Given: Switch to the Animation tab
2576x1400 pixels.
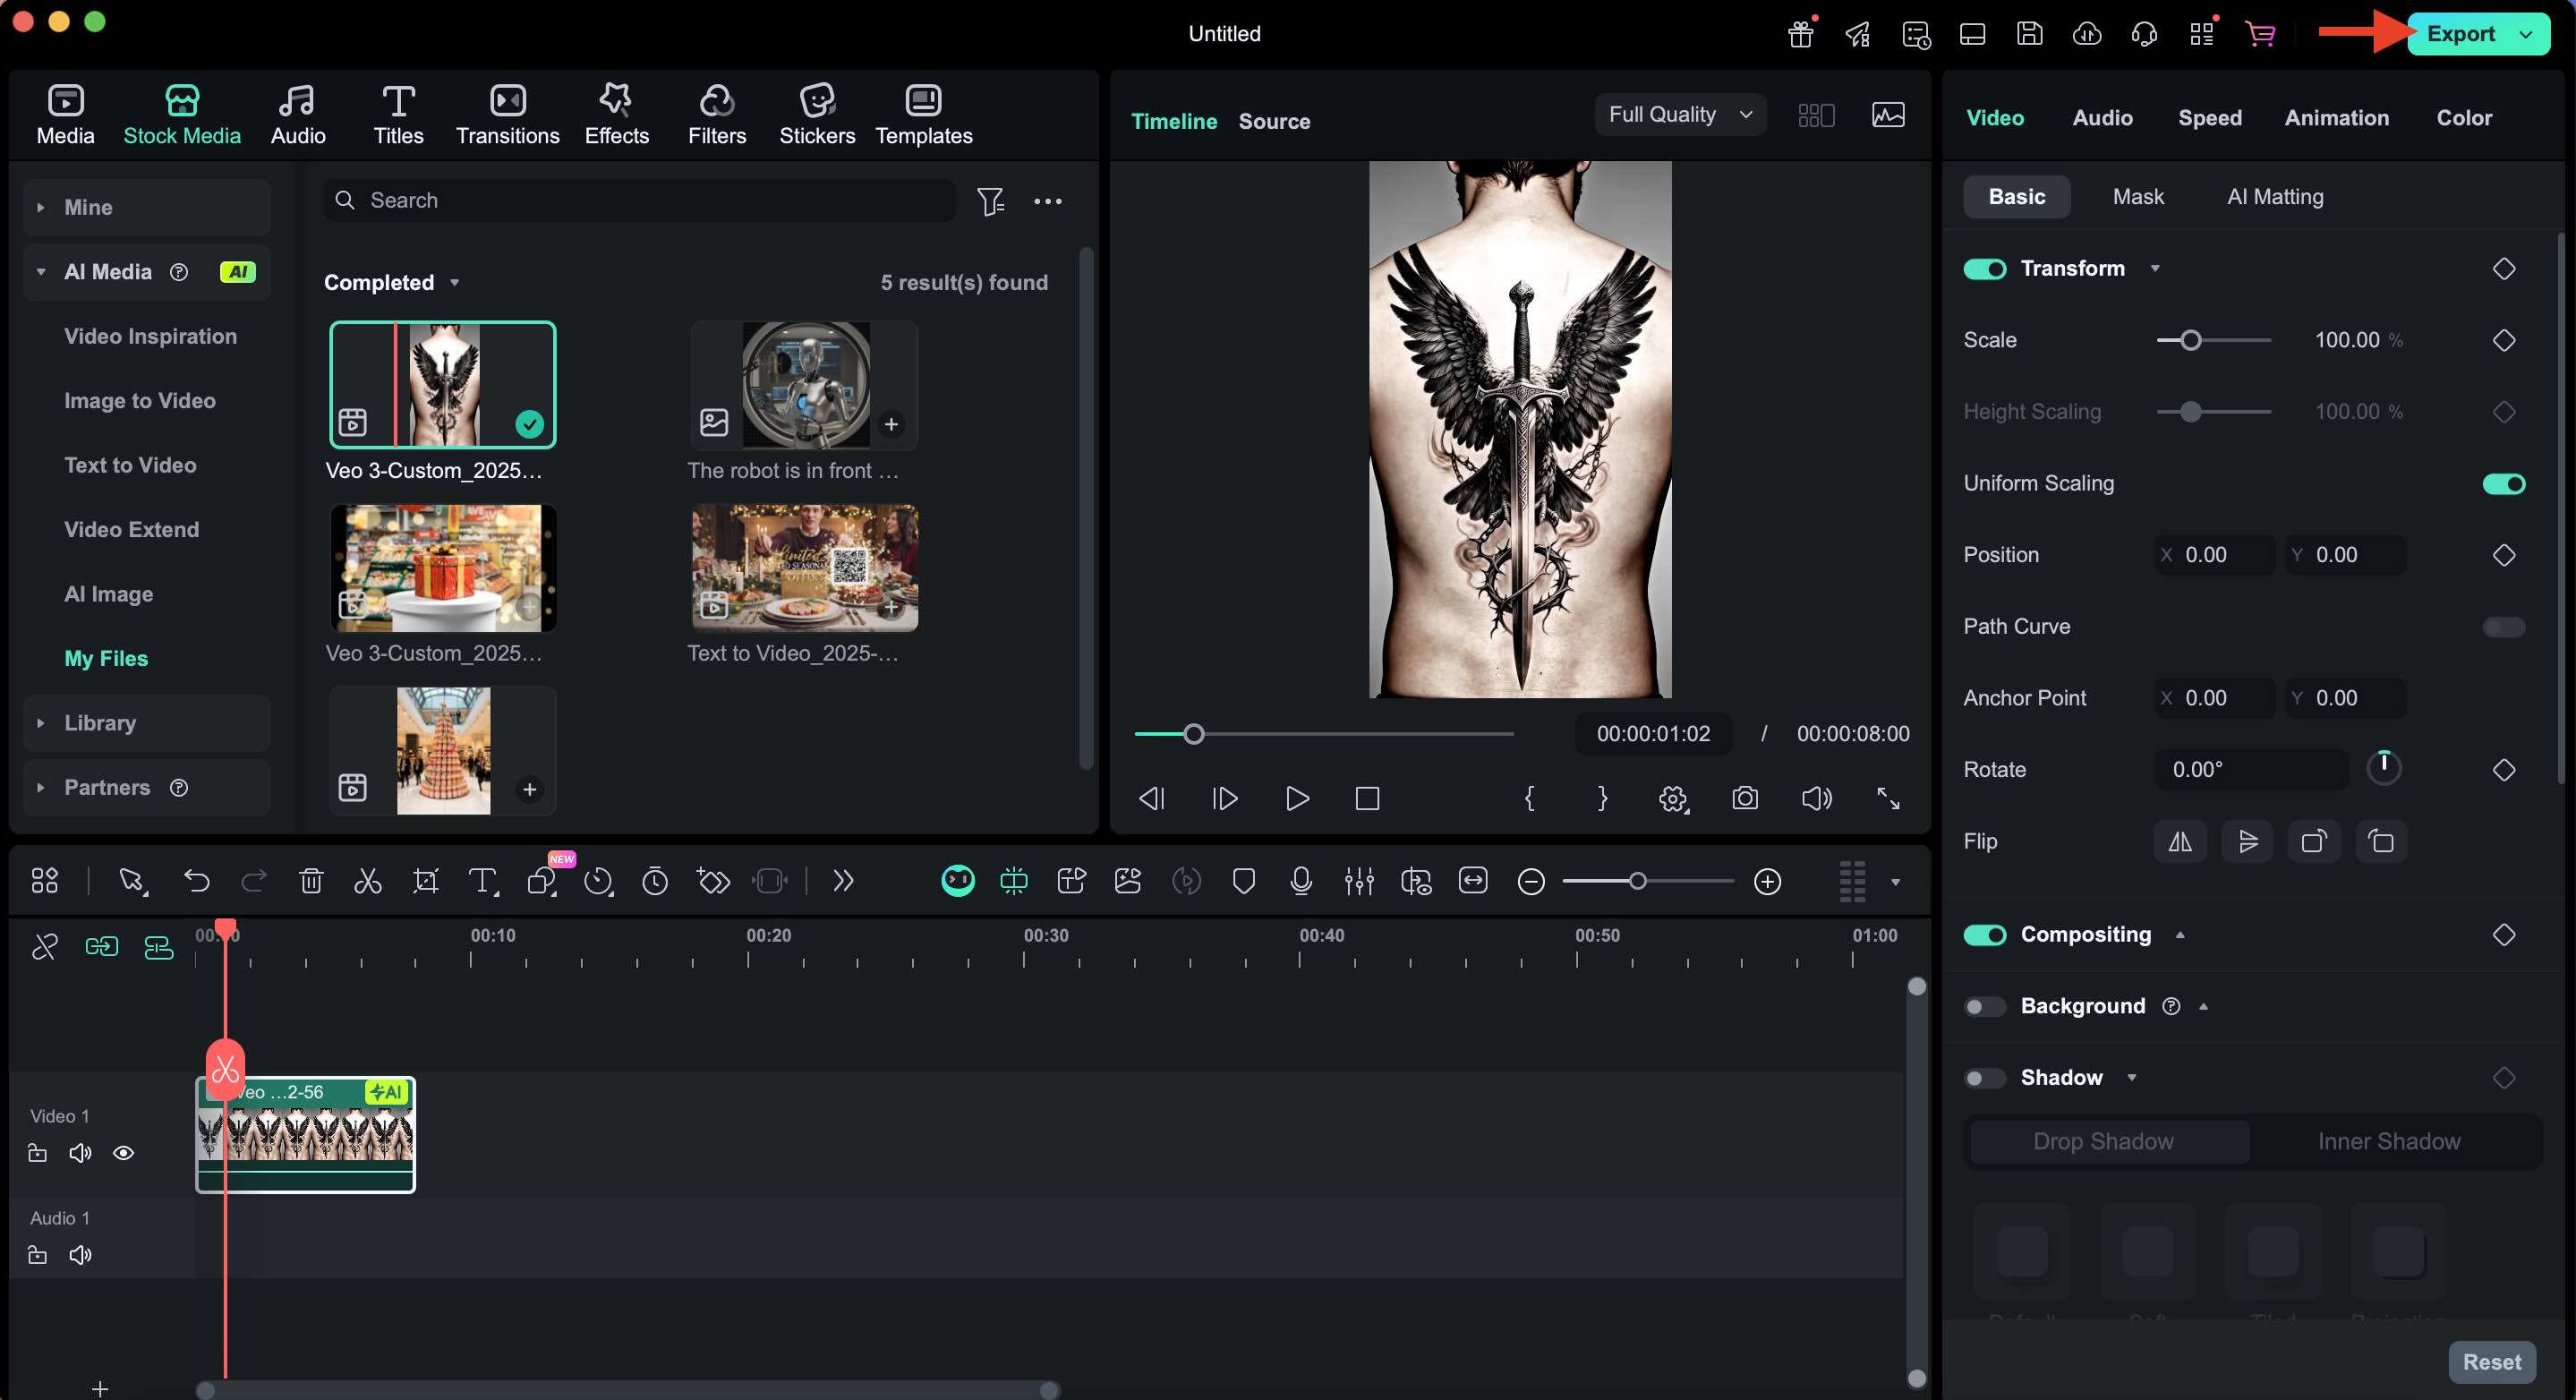Looking at the screenshot, I should click(2336, 117).
